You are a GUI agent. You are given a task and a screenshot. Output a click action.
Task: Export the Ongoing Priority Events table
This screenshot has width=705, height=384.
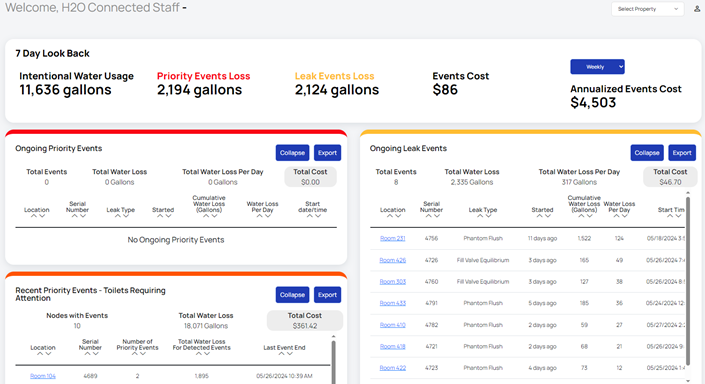coord(327,153)
